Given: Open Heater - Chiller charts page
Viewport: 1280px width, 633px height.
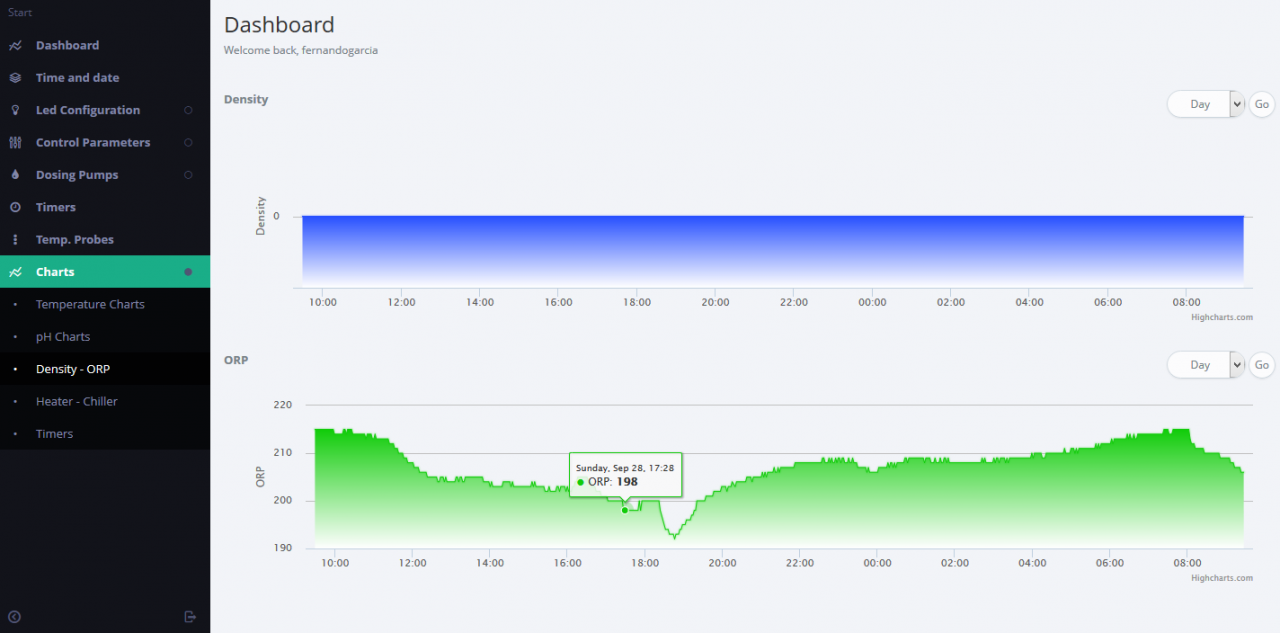Looking at the screenshot, I should click(77, 401).
